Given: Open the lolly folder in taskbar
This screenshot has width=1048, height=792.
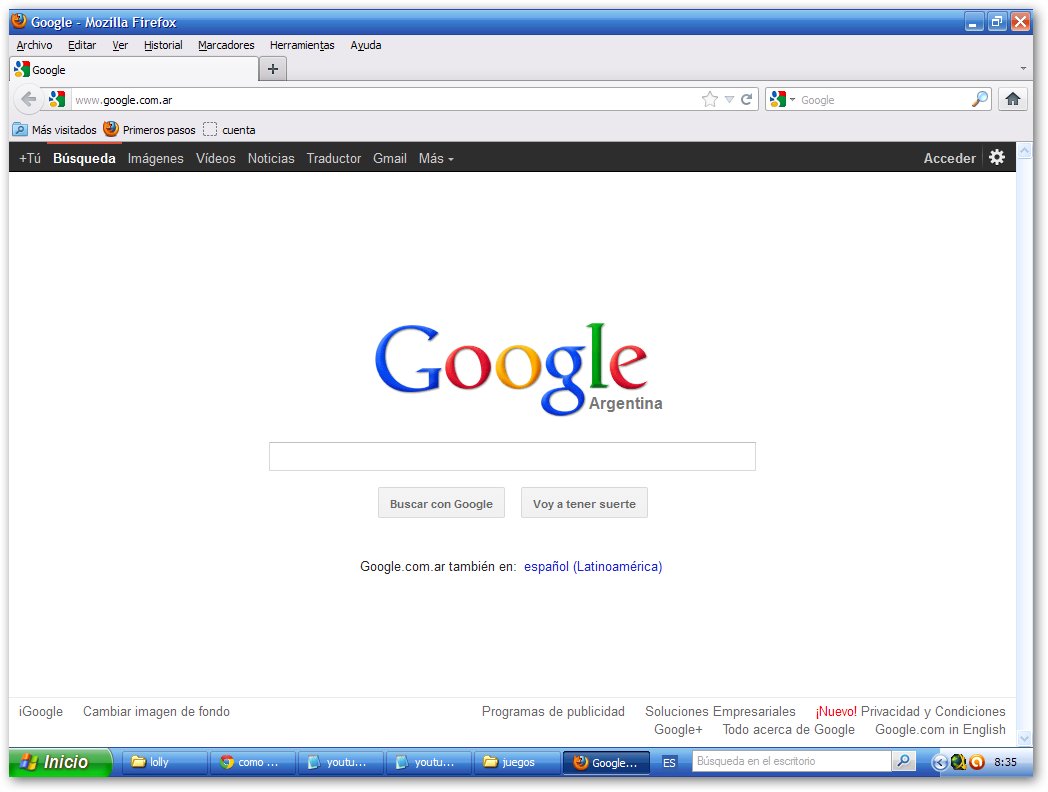Looking at the screenshot, I should [x=164, y=762].
